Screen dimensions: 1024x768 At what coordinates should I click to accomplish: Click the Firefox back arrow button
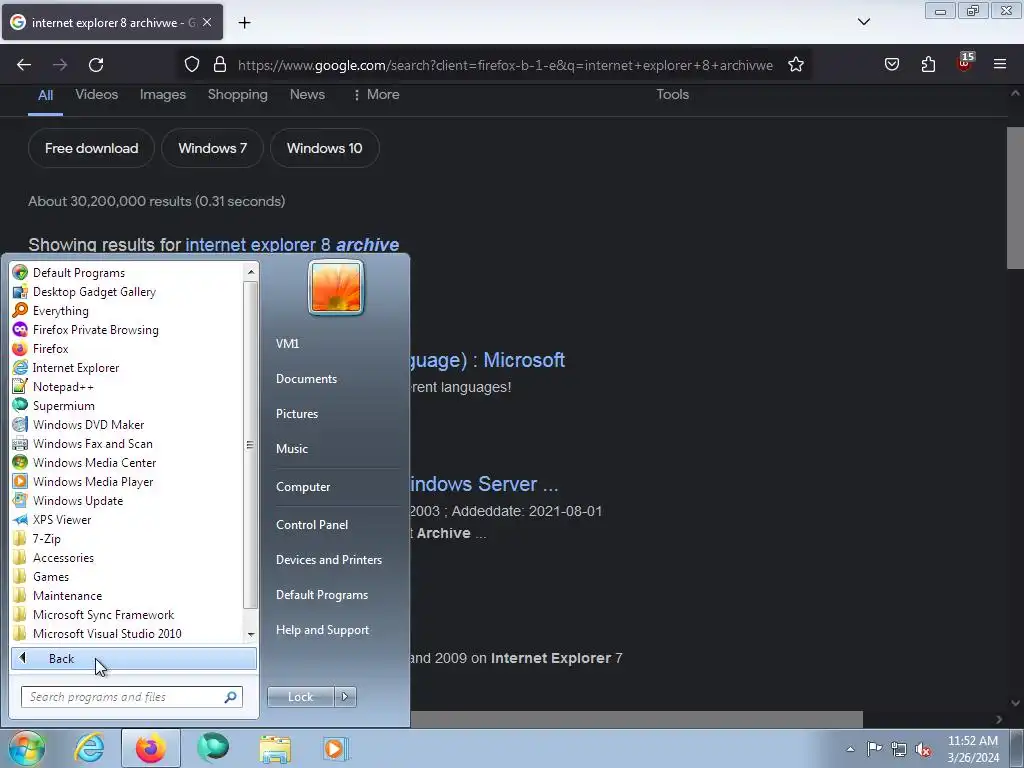click(x=24, y=65)
